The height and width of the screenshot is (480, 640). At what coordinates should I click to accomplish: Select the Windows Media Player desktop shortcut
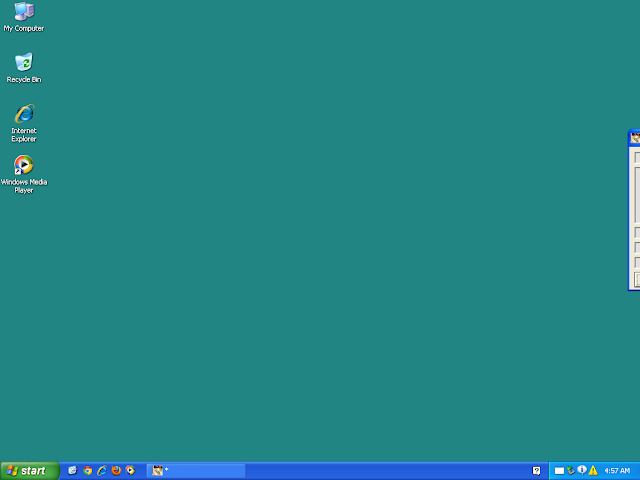click(x=24, y=174)
